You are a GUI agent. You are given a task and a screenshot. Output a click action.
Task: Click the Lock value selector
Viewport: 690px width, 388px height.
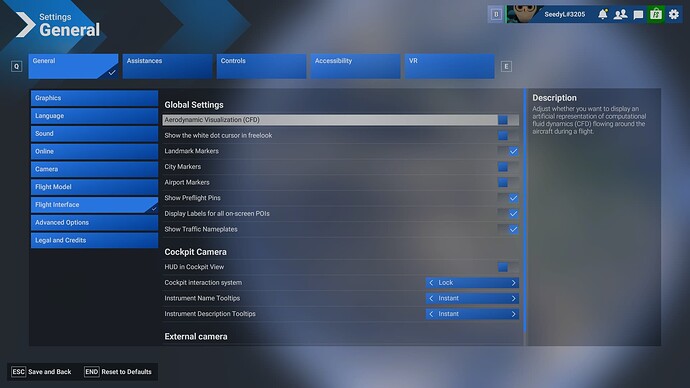click(472, 282)
